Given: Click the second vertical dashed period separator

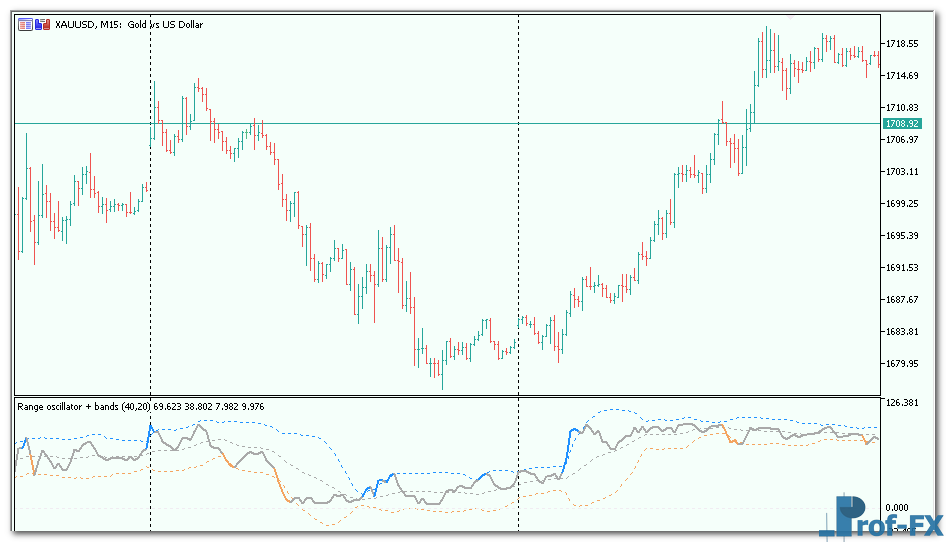Looking at the screenshot, I should [518, 250].
